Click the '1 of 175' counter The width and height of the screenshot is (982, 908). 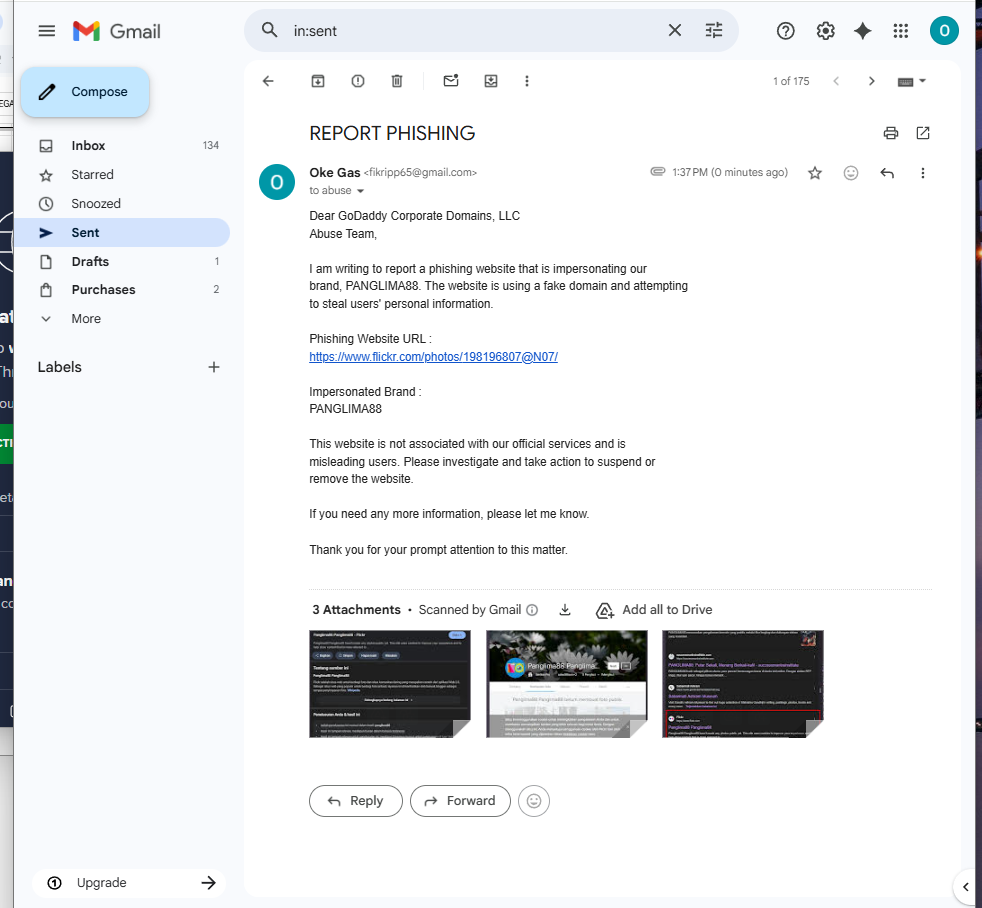[x=791, y=81]
